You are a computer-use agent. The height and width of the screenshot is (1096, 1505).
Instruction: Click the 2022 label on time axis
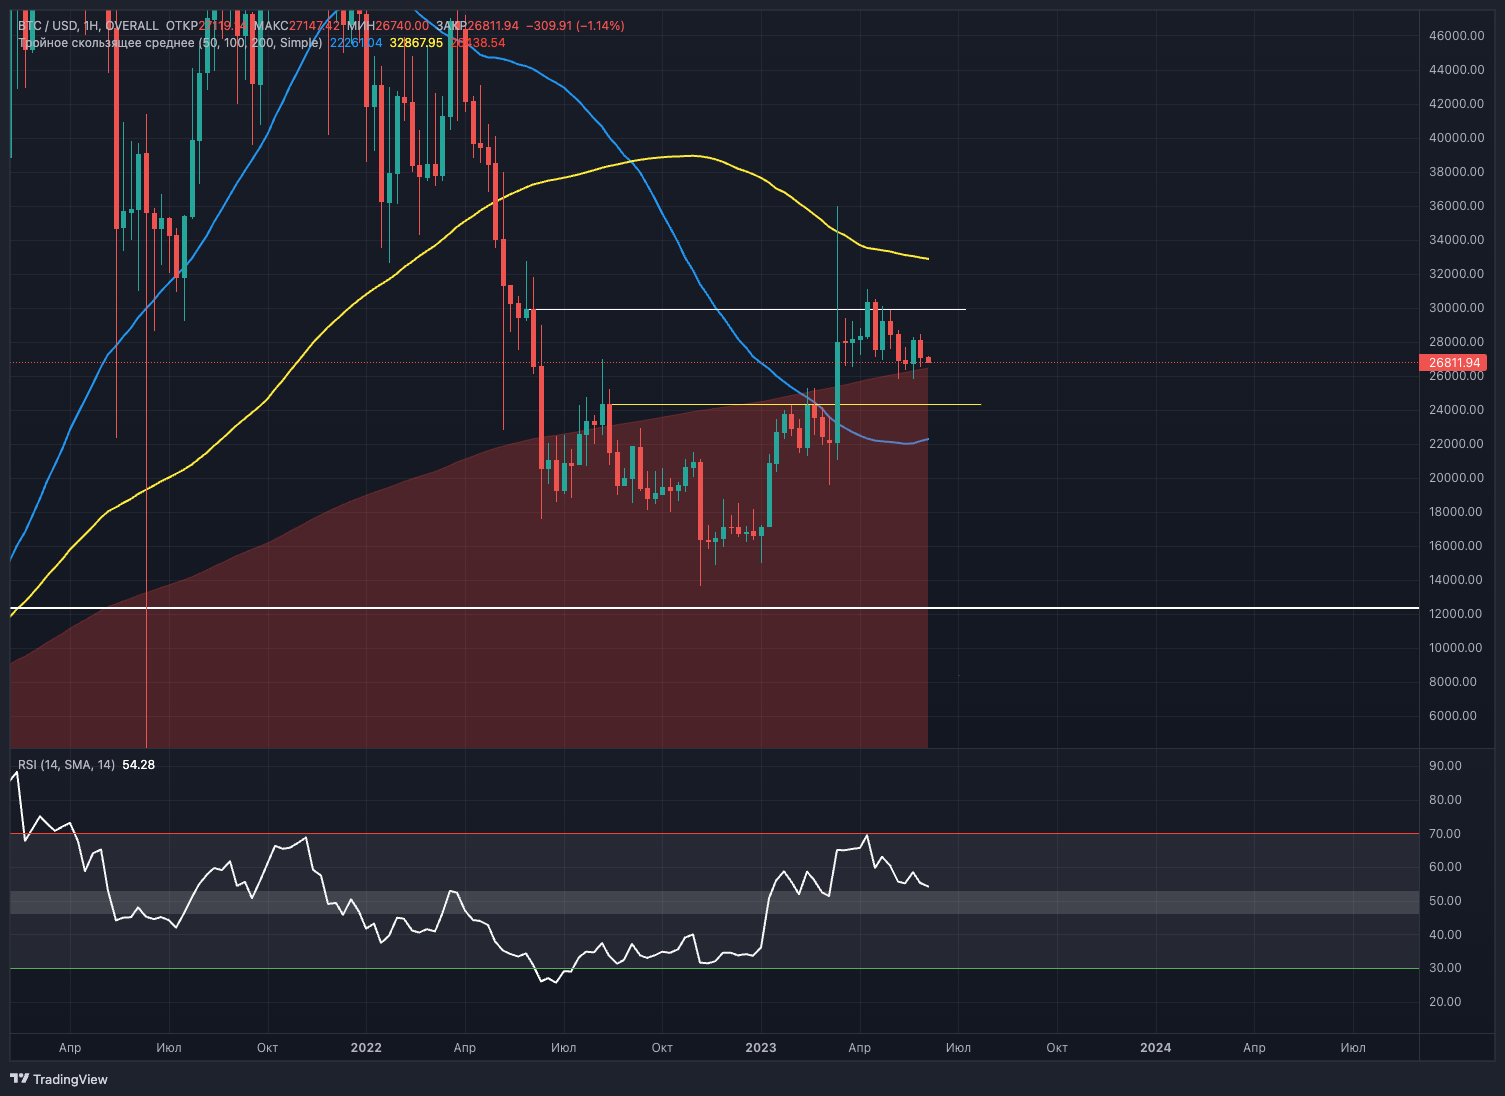[x=366, y=1048]
